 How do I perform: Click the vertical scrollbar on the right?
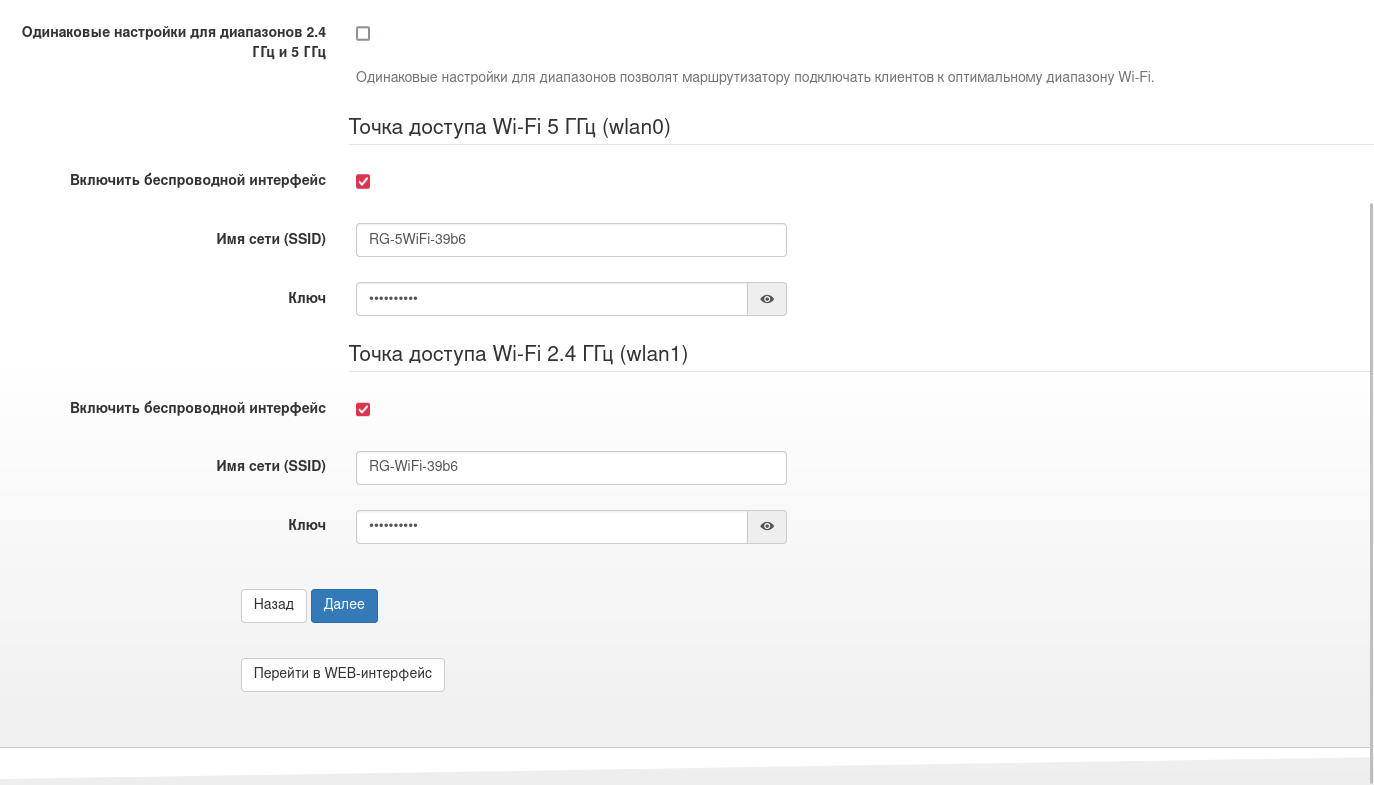(1371, 490)
